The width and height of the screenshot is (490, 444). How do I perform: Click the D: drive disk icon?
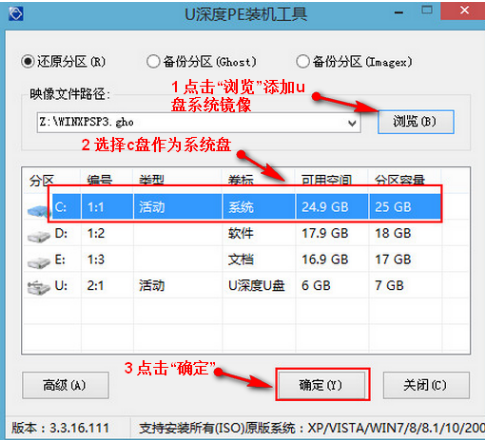[x=38, y=237]
